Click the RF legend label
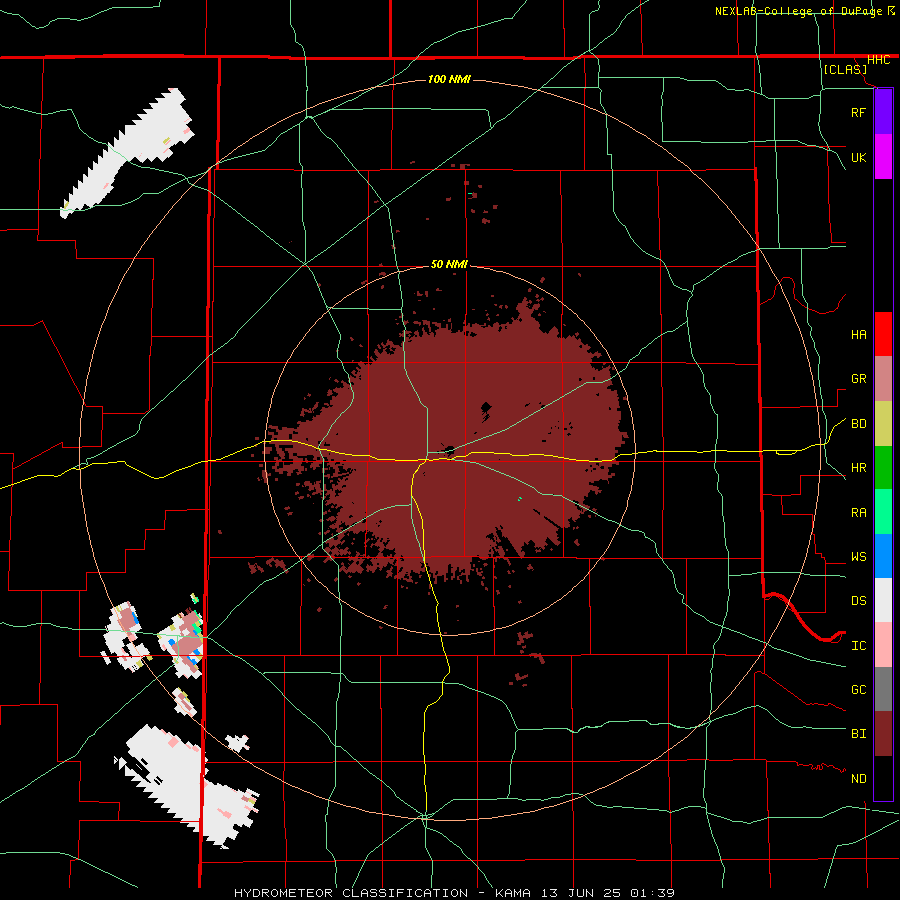 (x=858, y=112)
